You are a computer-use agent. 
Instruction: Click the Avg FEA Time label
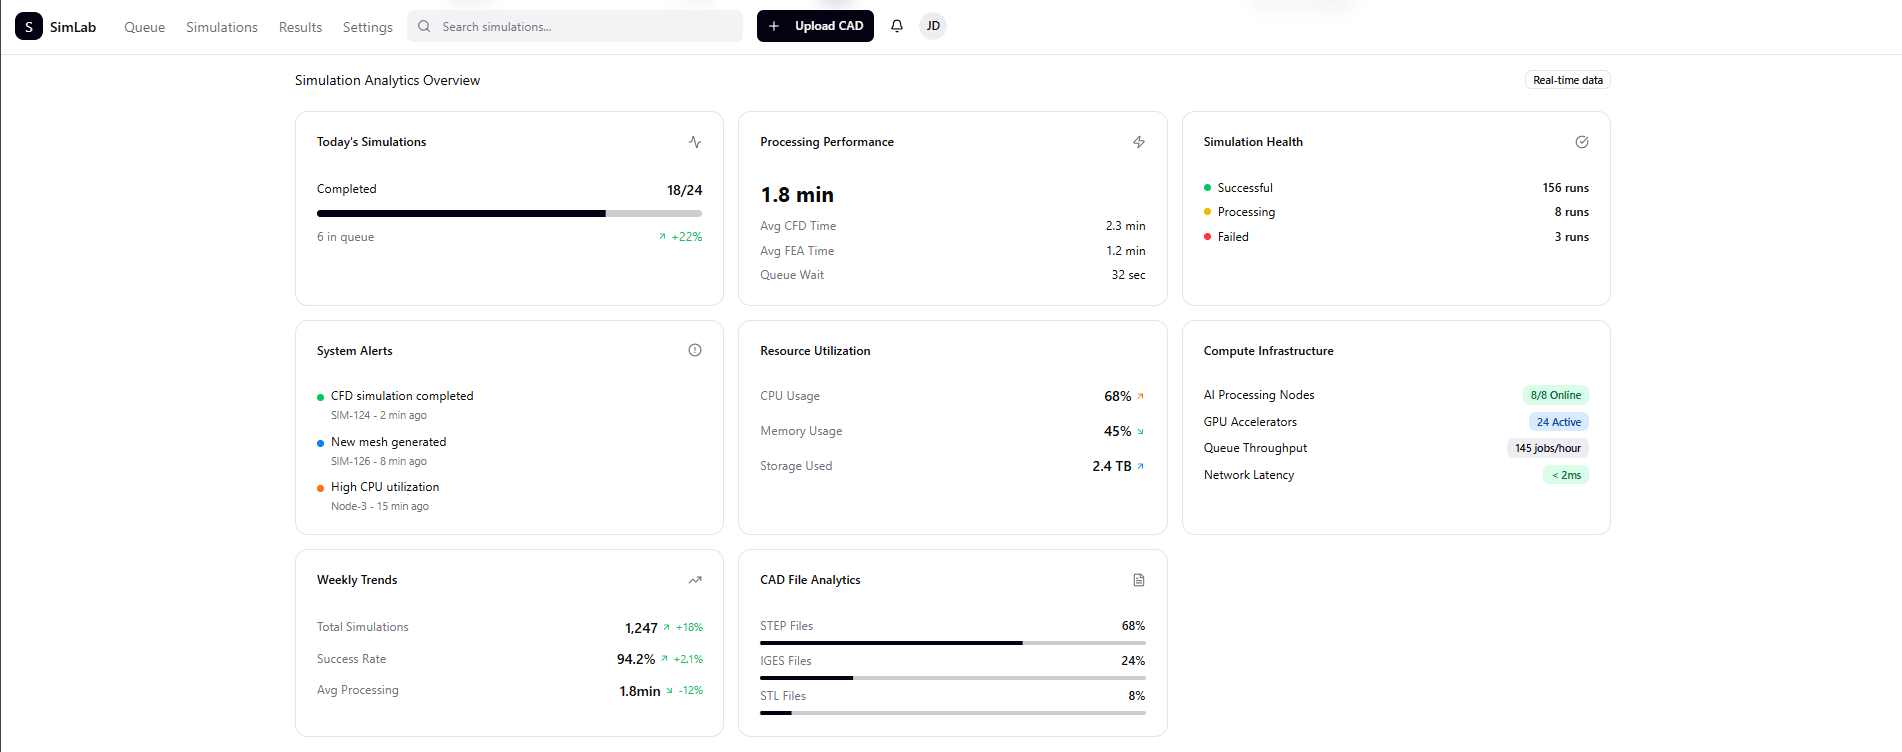[x=797, y=251]
